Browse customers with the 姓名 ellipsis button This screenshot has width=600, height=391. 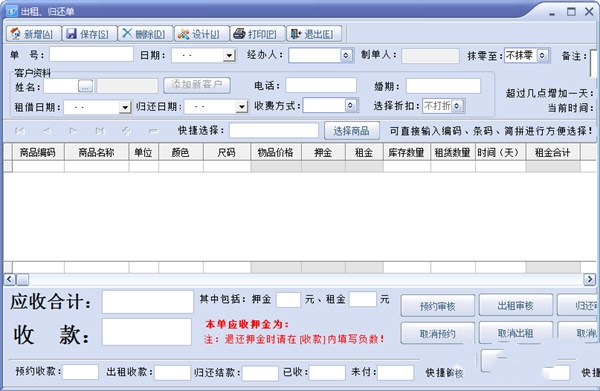(x=85, y=86)
